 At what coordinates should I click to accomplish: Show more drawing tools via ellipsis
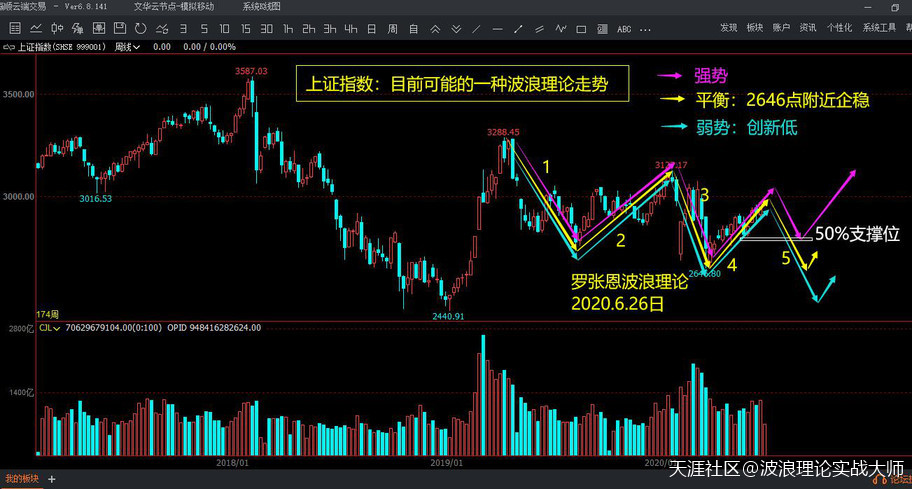(645, 30)
